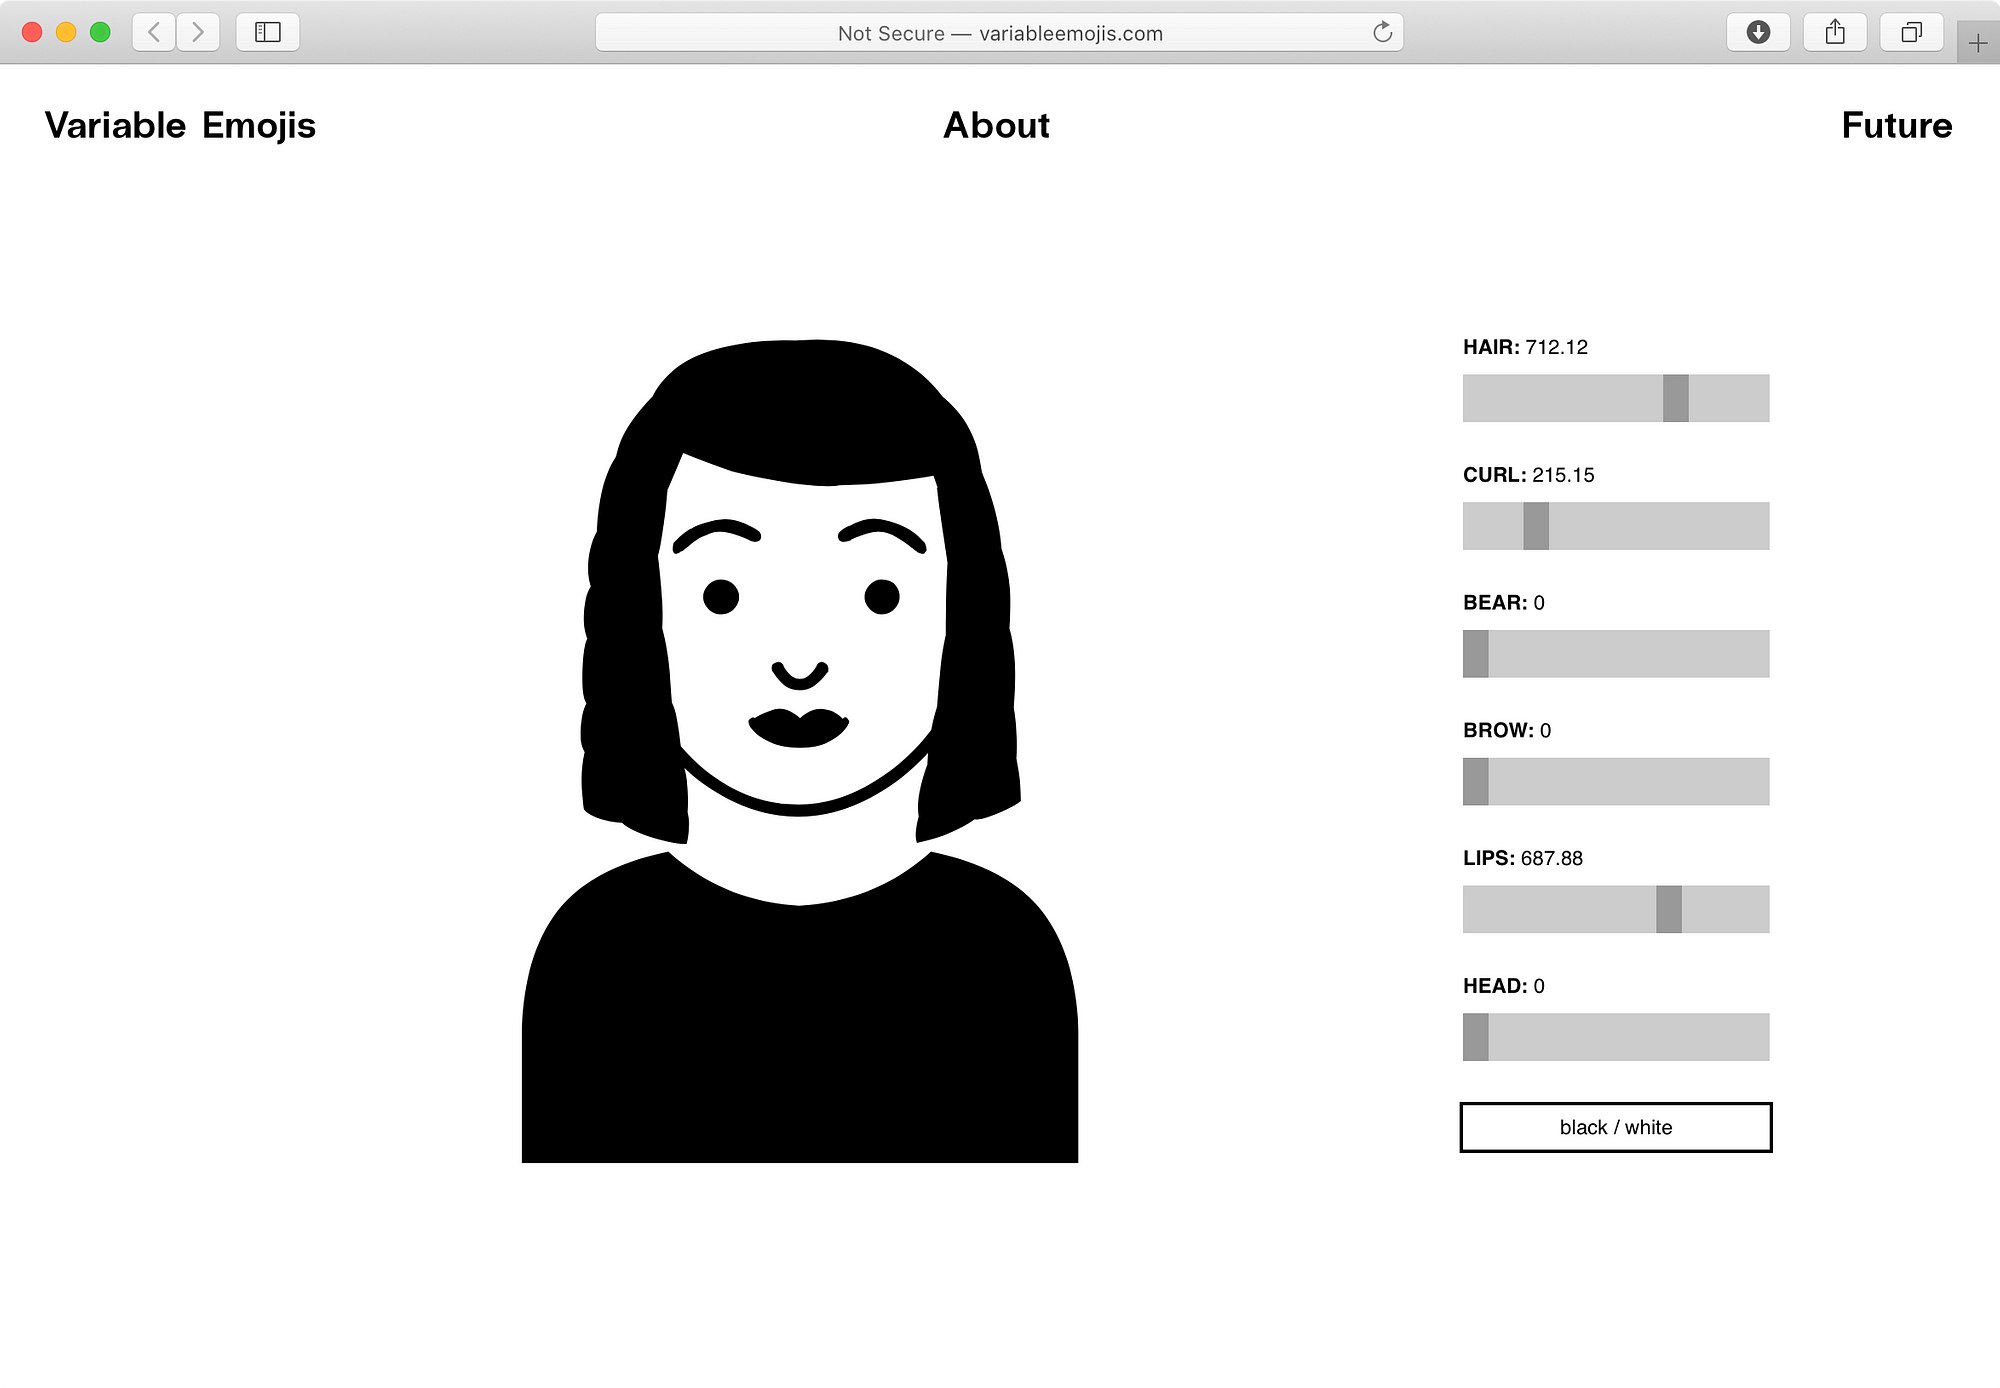Viewport: 2000px width, 1388px height.
Task: Click the HAIR: 712.12 label
Action: point(1525,347)
